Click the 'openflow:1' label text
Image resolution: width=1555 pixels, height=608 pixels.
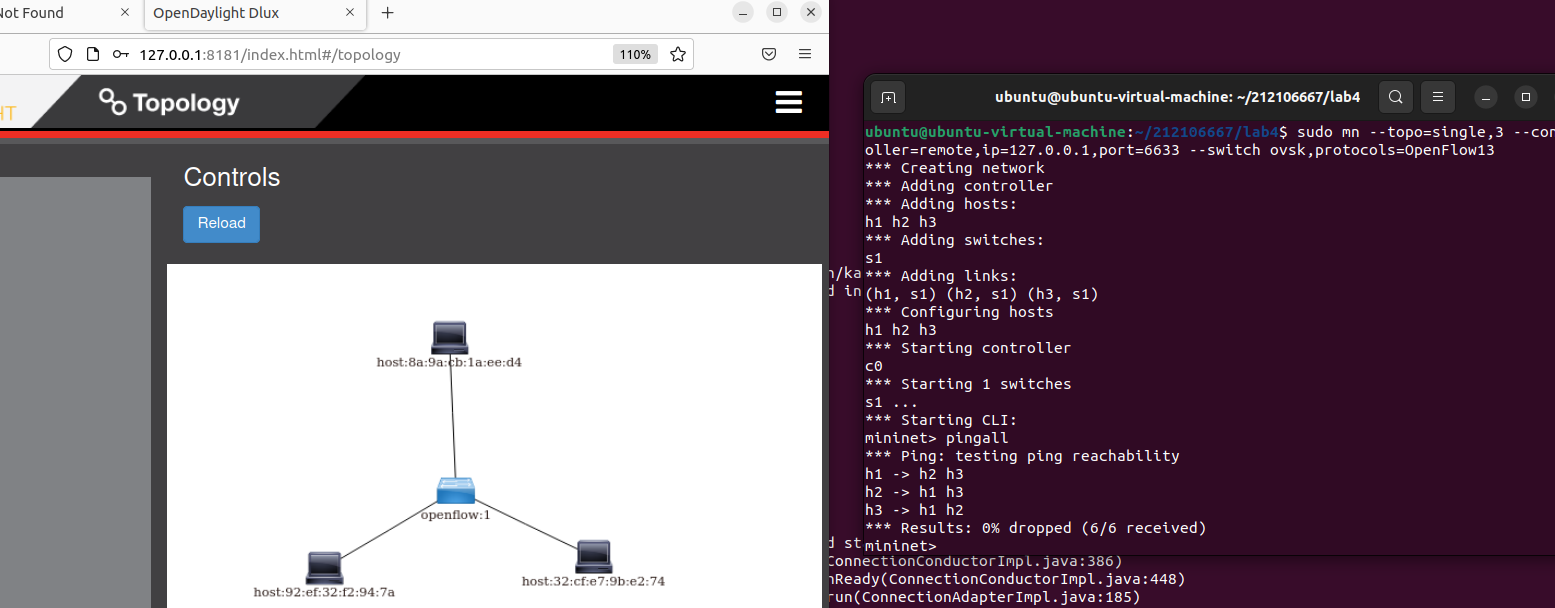tap(455, 515)
